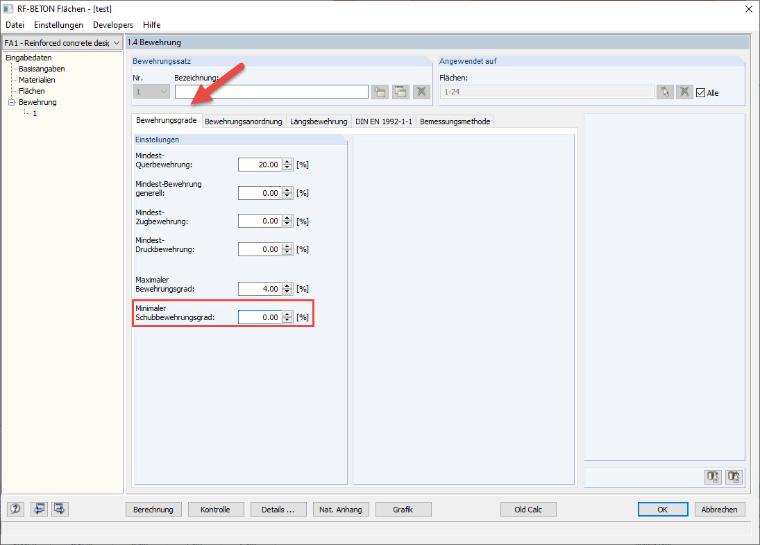The width and height of the screenshot is (760, 545).
Task: Delete current Bewehrungssatz with X icon
Action: tap(422, 92)
